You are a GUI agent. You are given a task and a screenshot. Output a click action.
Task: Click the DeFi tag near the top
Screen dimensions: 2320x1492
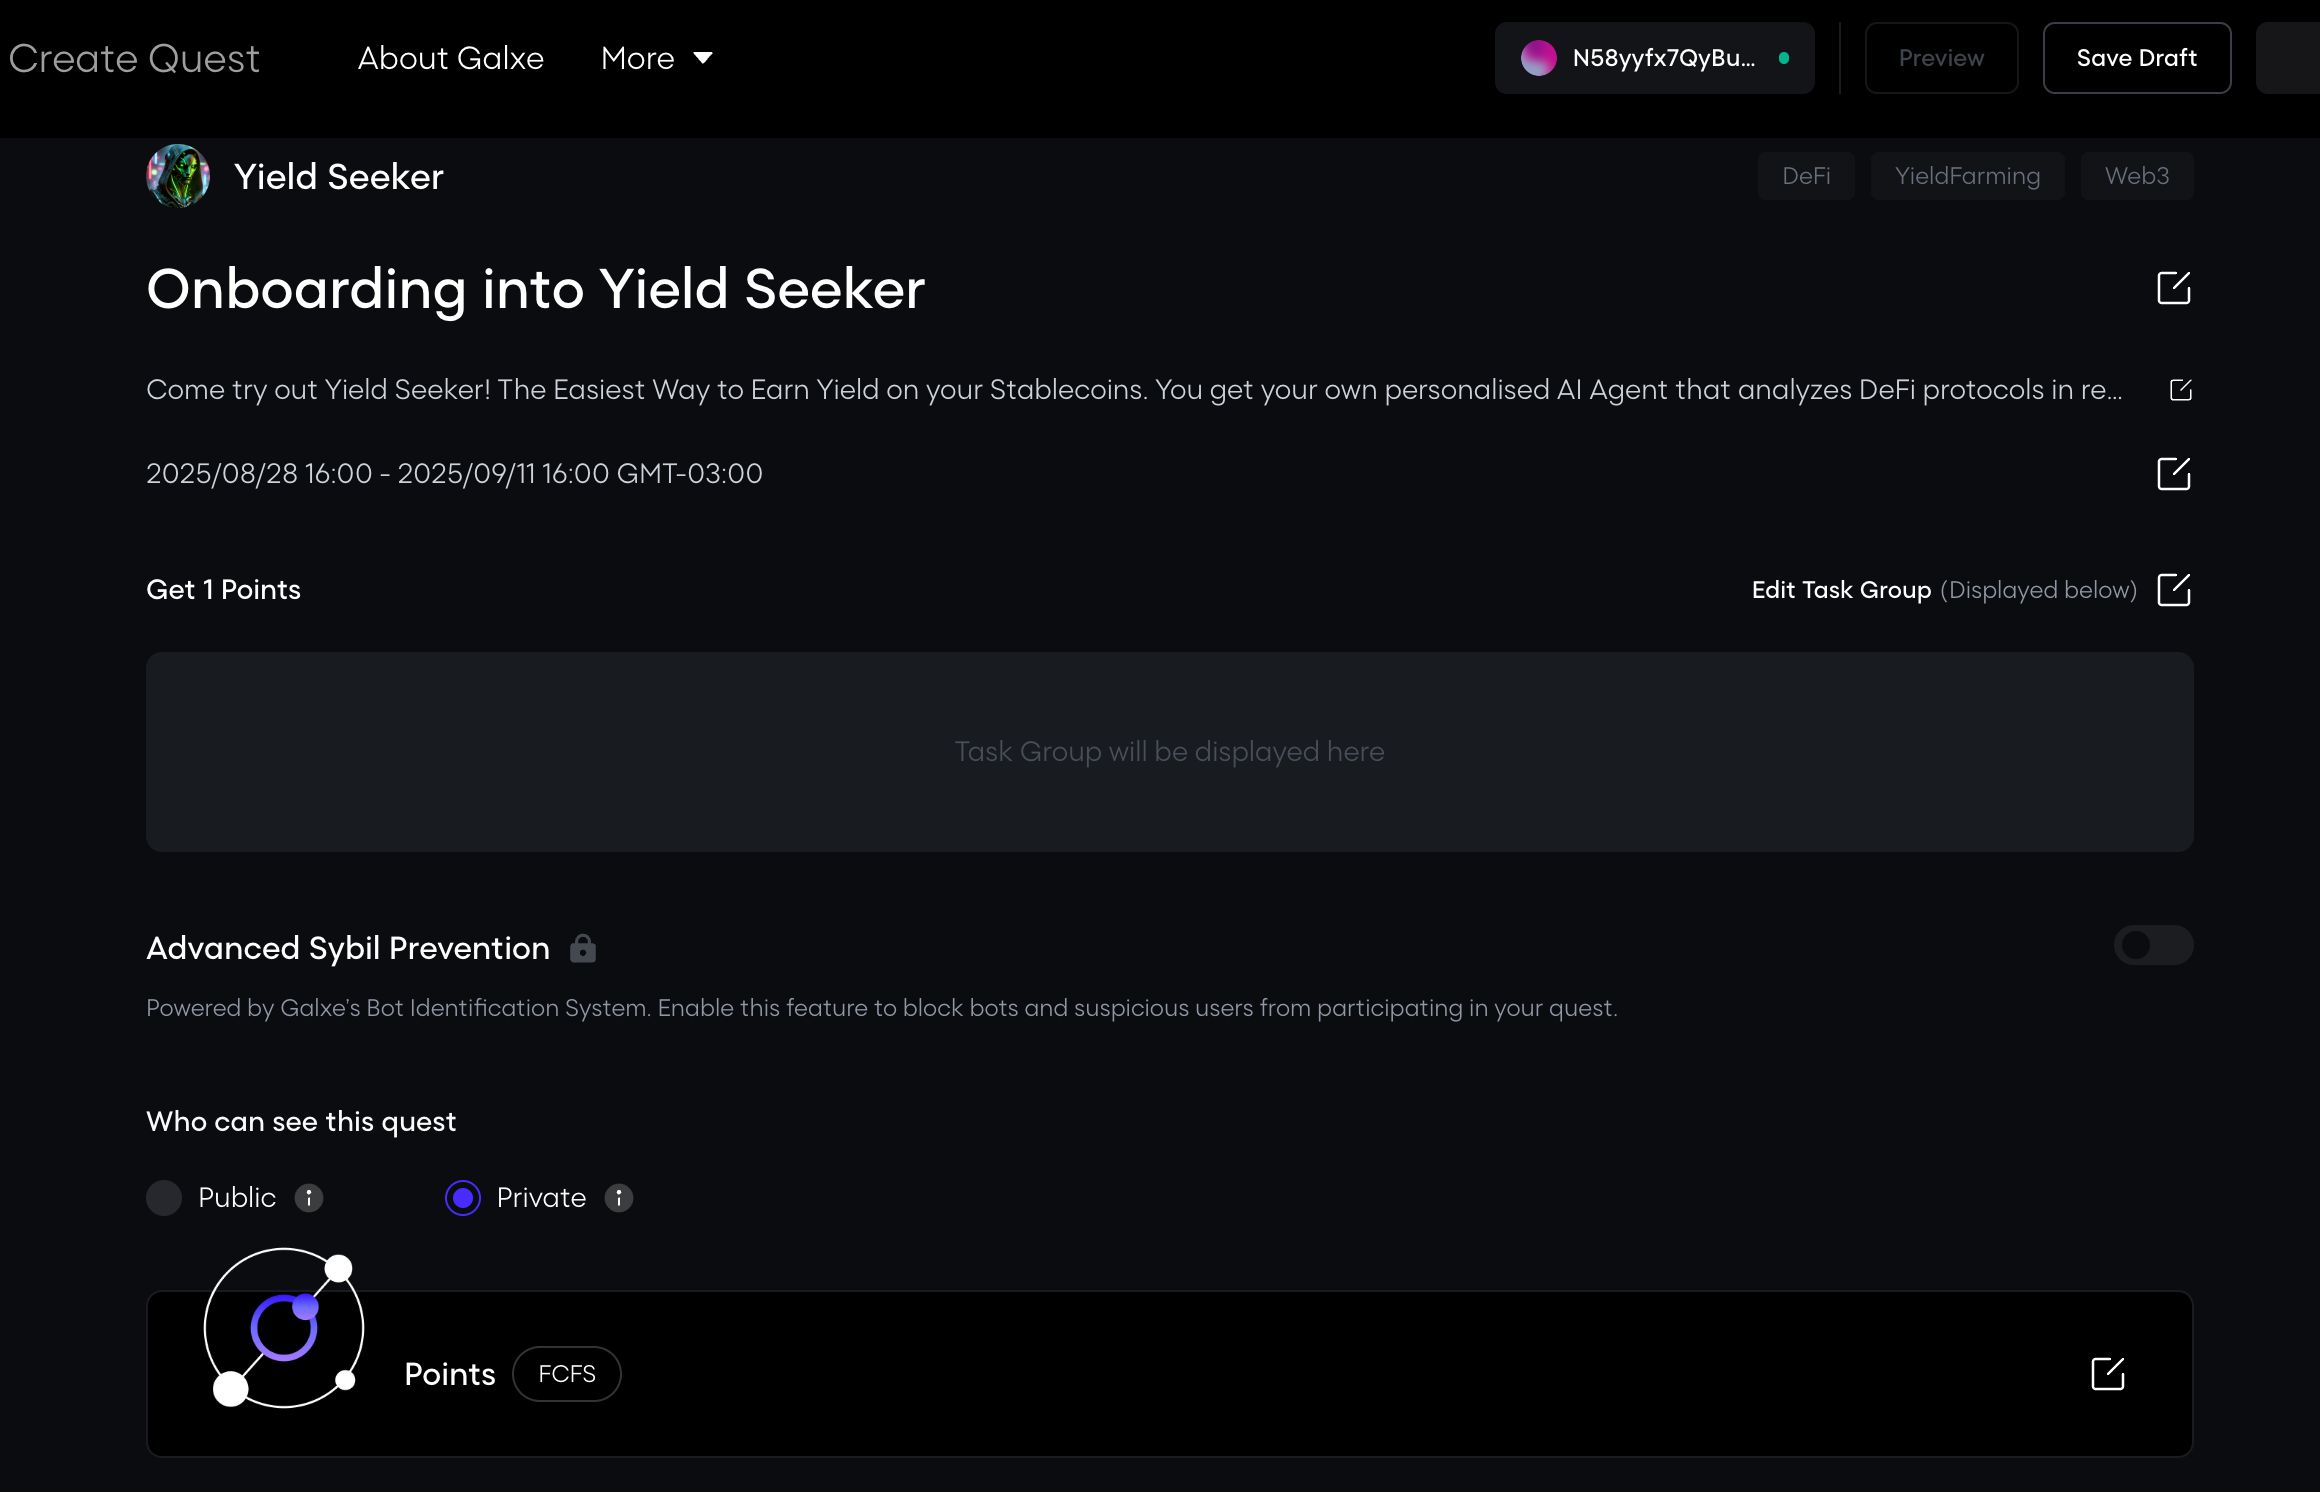(1805, 175)
